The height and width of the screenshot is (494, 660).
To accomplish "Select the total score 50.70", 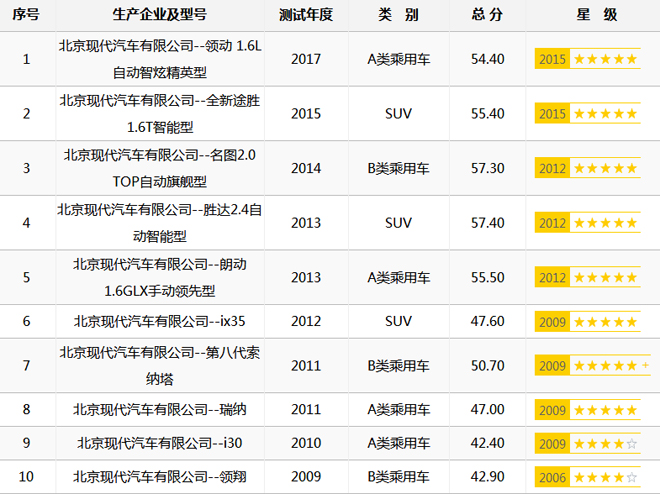I will 487,366.
